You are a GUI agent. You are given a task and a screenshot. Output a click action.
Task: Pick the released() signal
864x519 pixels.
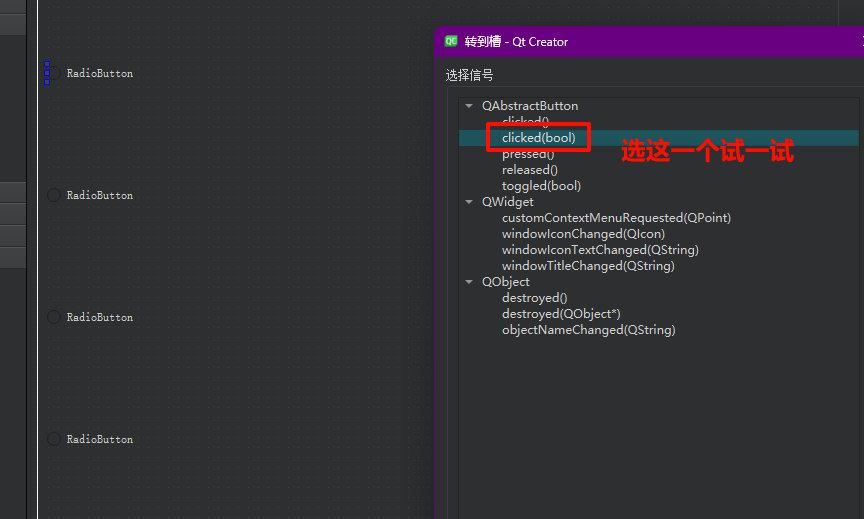tap(529, 170)
